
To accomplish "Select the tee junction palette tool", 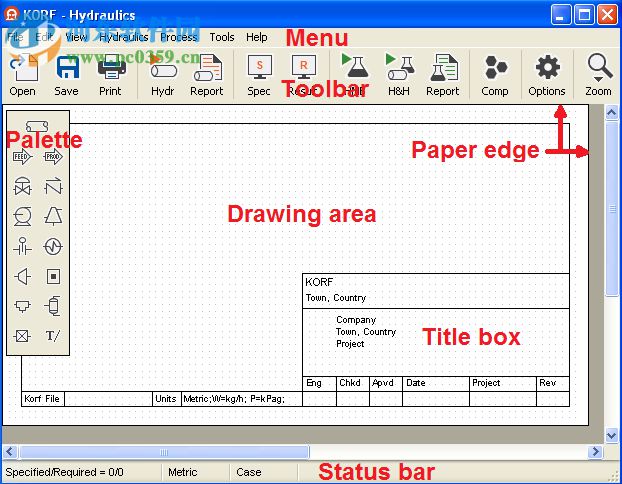I will pos(22,306).
